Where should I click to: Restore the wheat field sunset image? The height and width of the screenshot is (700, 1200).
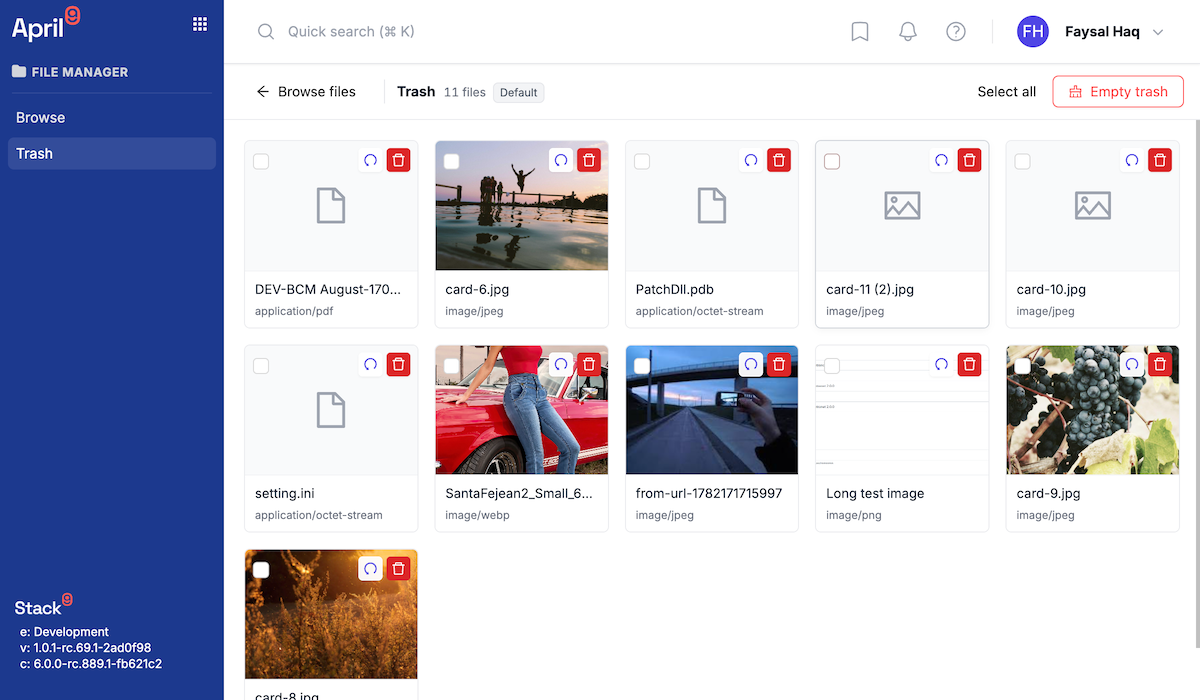[371, 568]
